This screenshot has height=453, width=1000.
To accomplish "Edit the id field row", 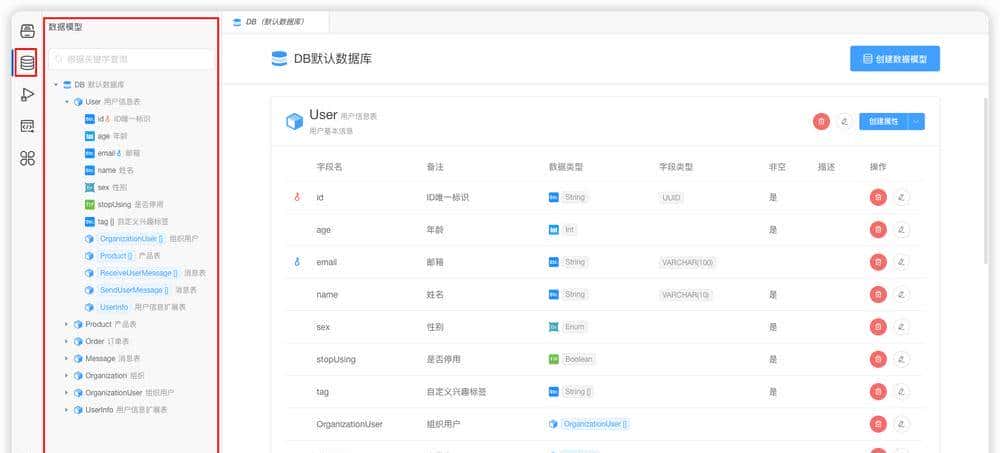I will click(x=901, y=197).
